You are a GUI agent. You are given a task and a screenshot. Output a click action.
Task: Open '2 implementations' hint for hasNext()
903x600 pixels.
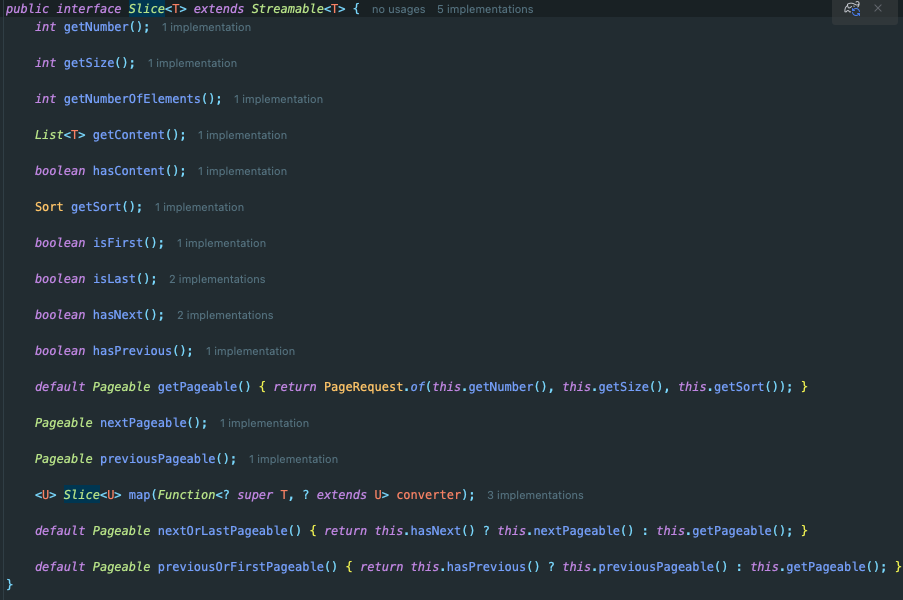224,315
